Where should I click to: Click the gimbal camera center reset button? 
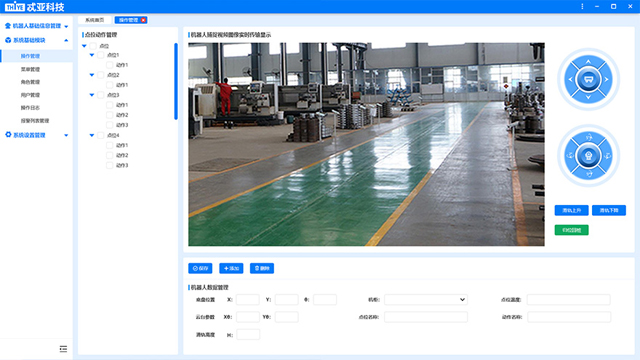[588, 155]
